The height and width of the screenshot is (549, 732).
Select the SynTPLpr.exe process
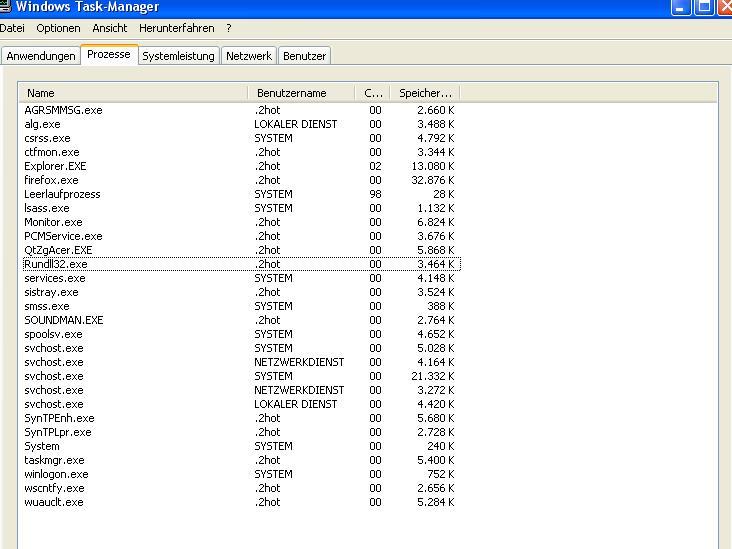click(242, 432)
